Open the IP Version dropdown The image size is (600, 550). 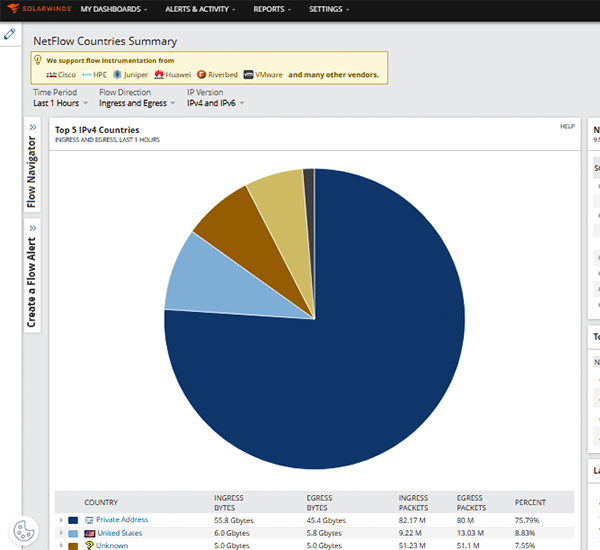point(215,103)
